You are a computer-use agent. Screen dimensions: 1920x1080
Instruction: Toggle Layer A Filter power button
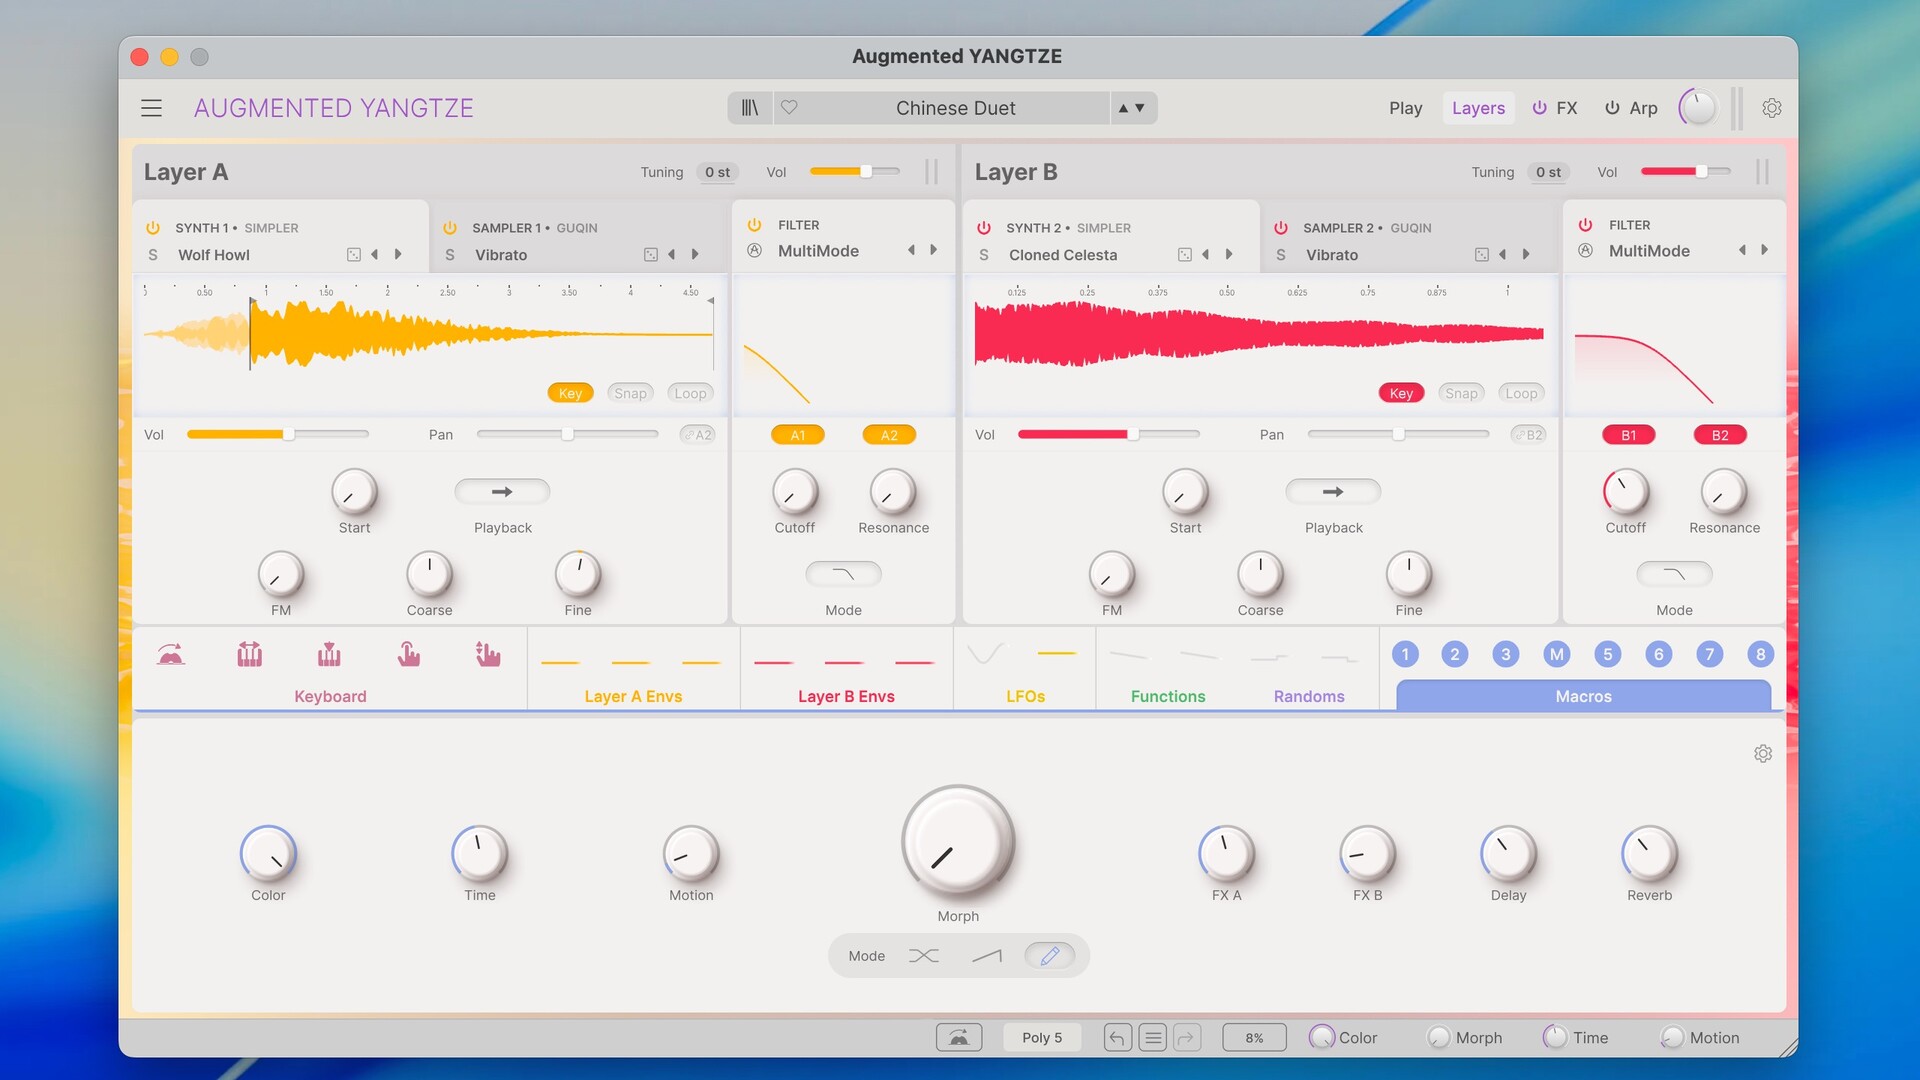[755, 225]
